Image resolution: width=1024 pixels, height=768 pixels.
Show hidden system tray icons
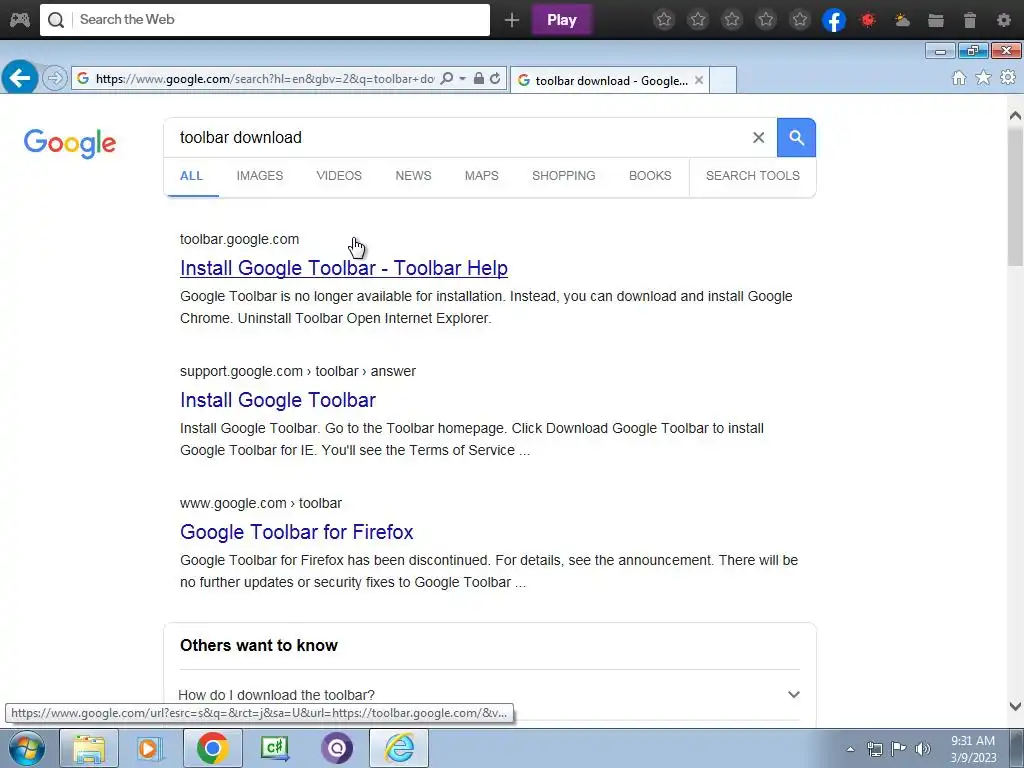(850, 749)
